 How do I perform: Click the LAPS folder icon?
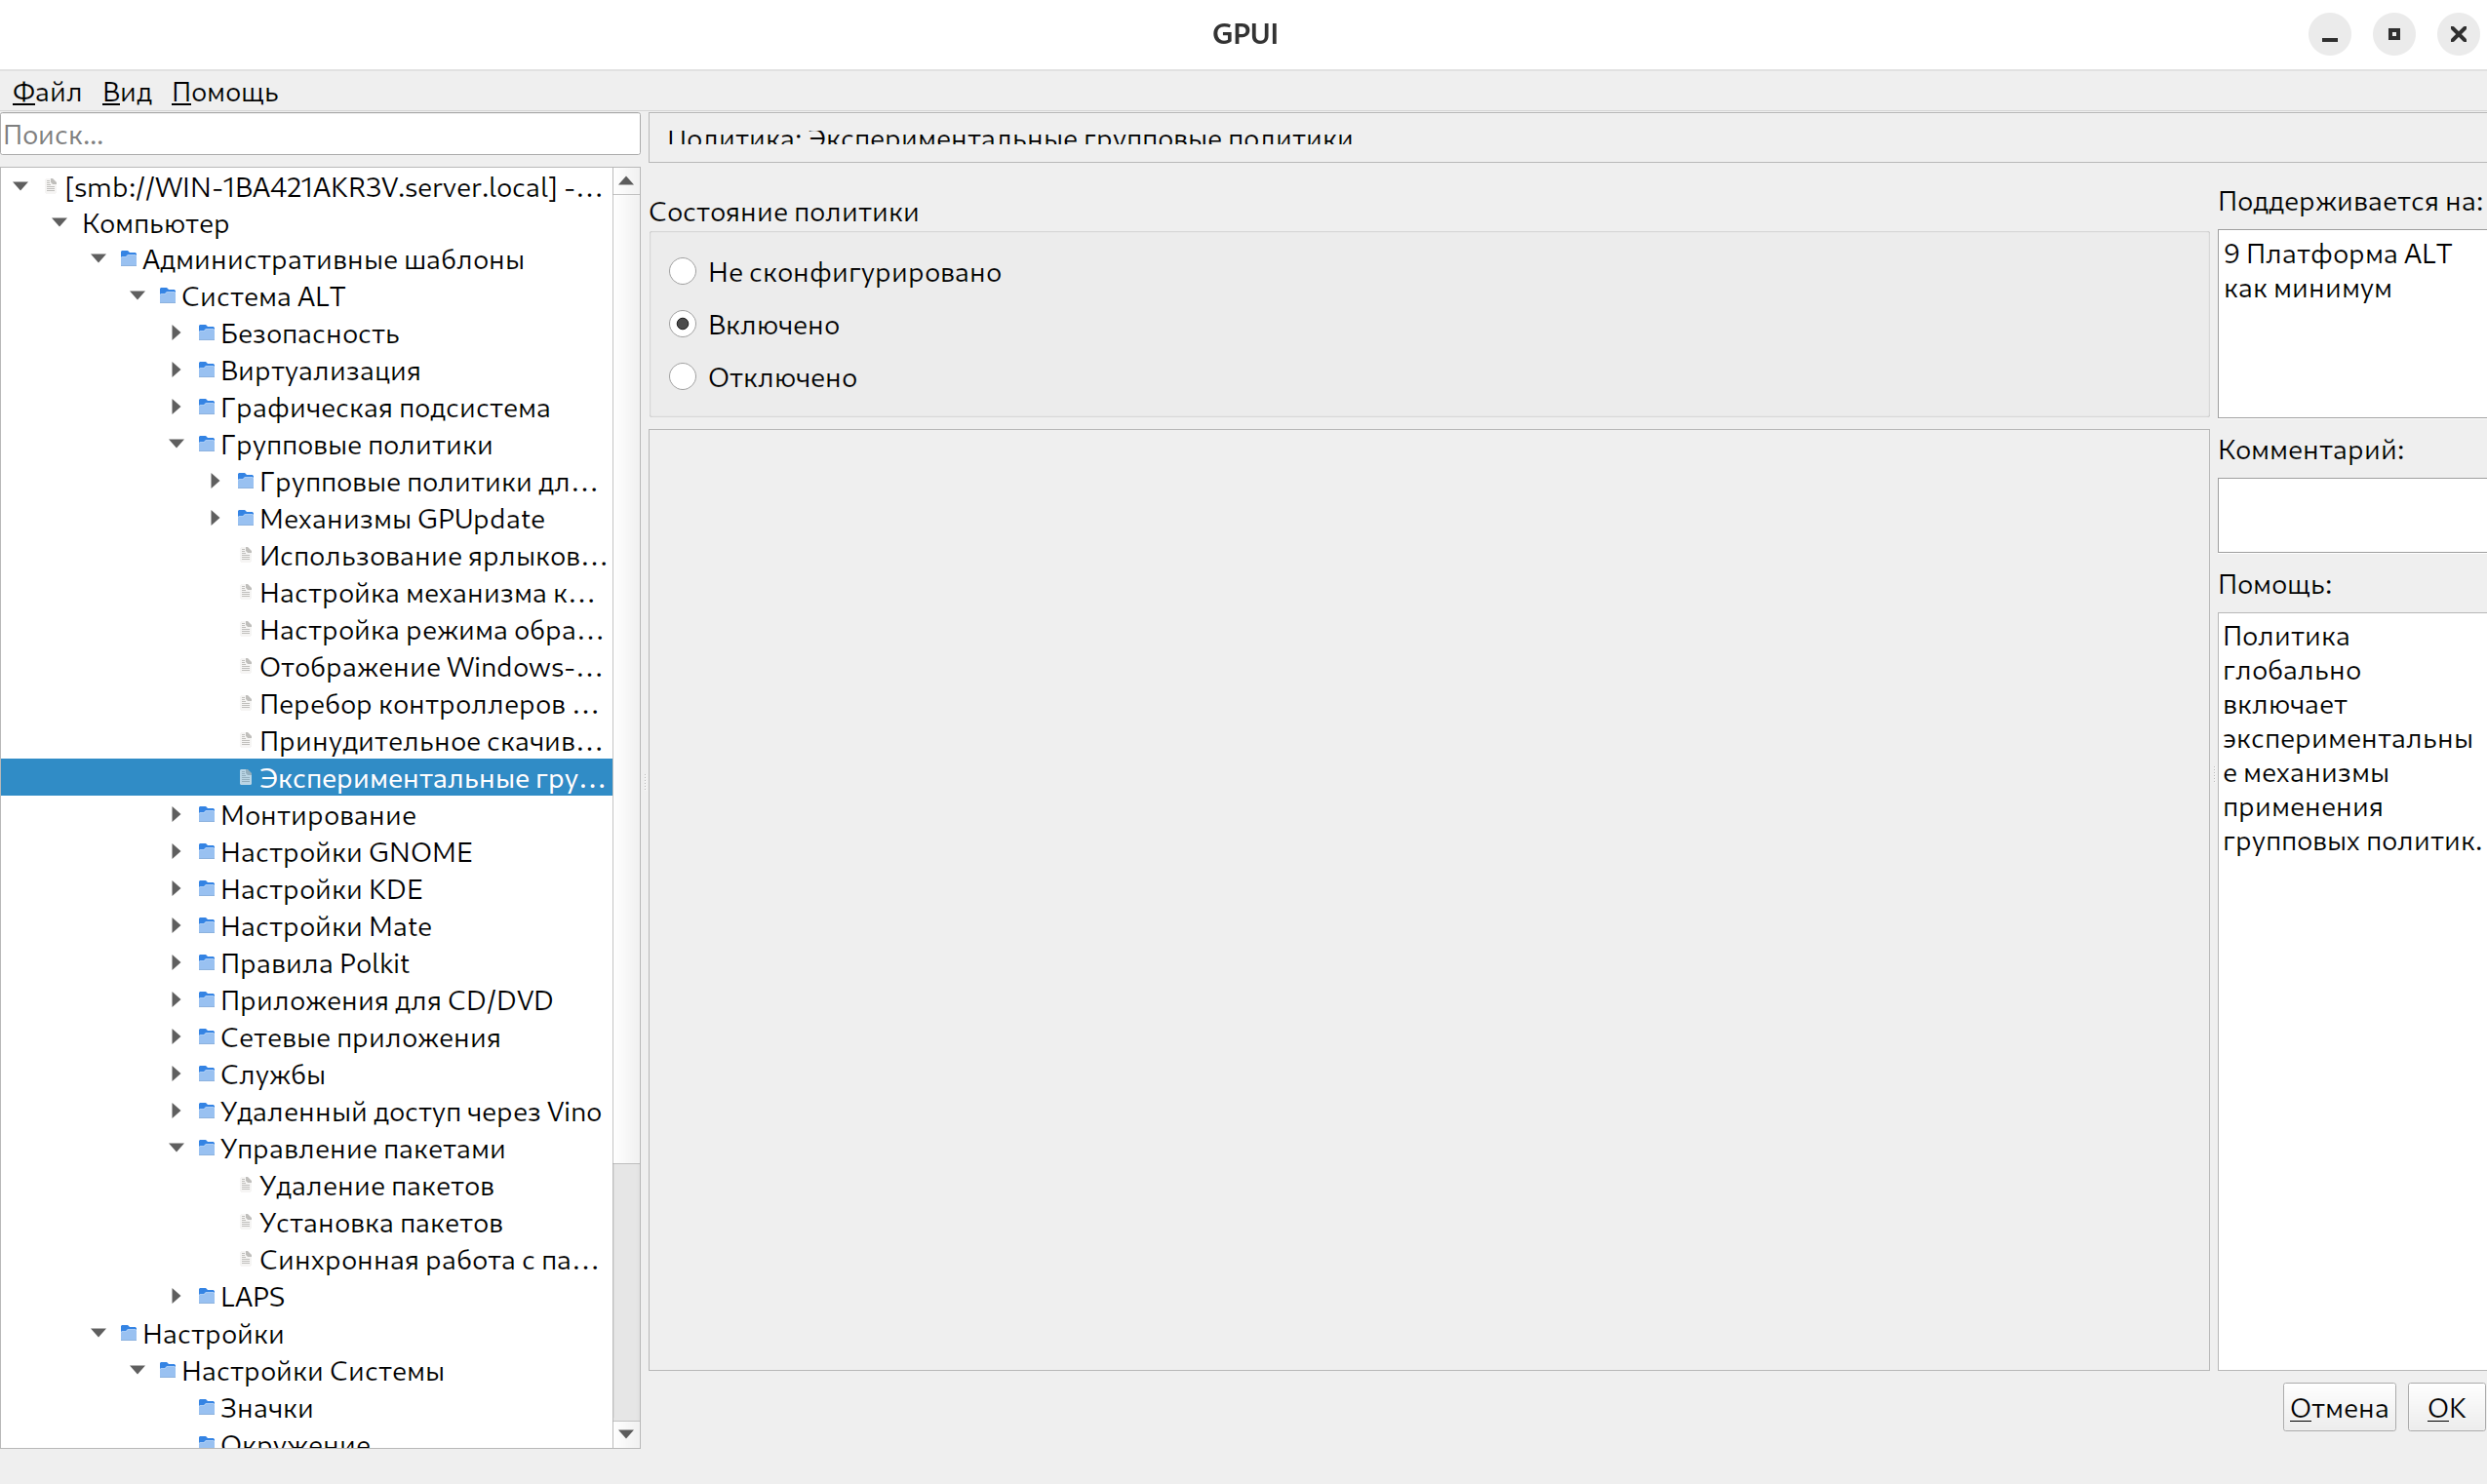click(x=207, y=1296)
